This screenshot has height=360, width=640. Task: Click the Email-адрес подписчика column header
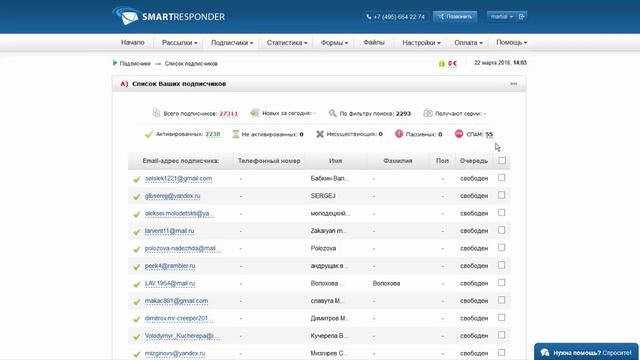(x=181, y=161)
